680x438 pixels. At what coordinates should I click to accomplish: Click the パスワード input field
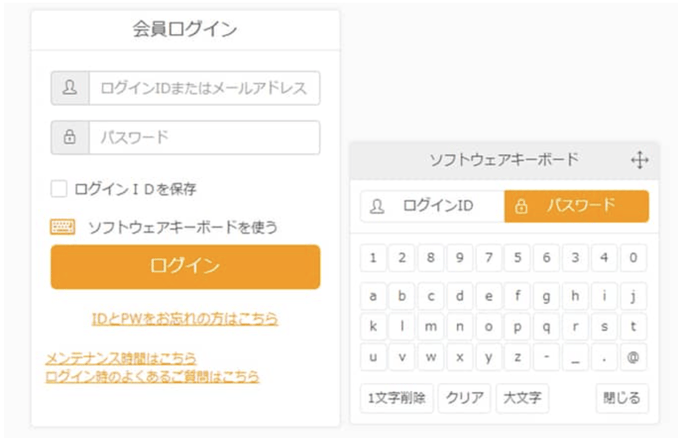204,137
